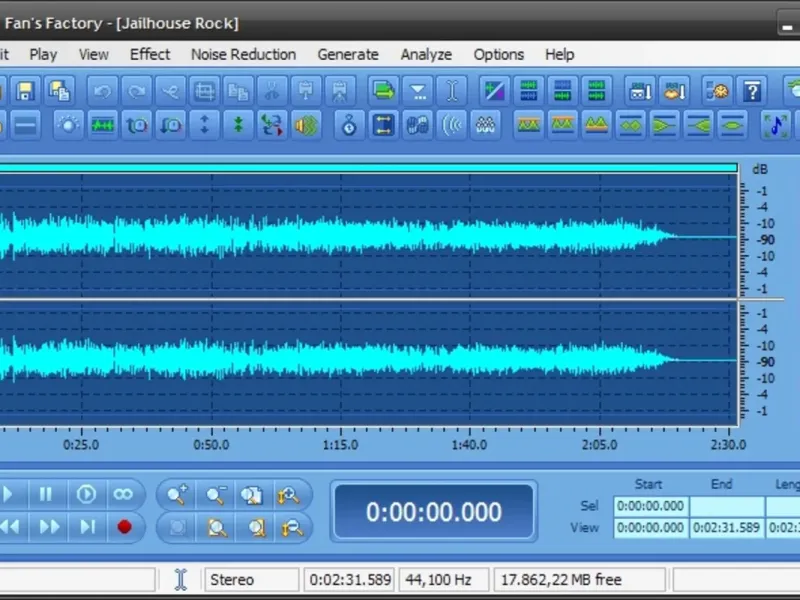Toggle loop playback with the infinity button

tap(123, 494)
